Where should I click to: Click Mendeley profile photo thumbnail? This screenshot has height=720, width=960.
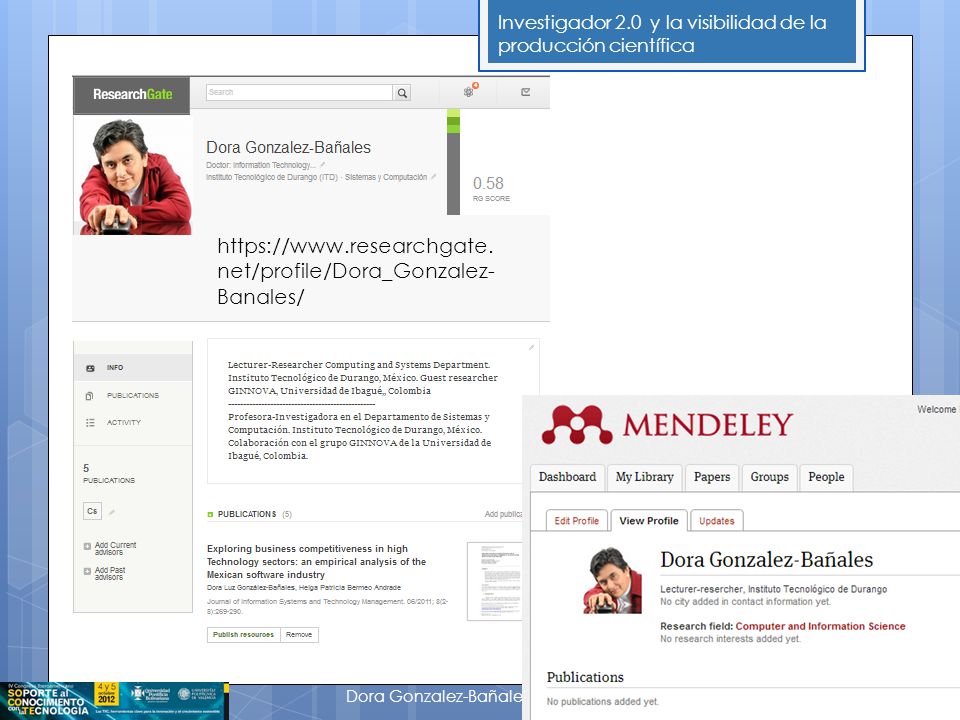[x=612, y=580]
